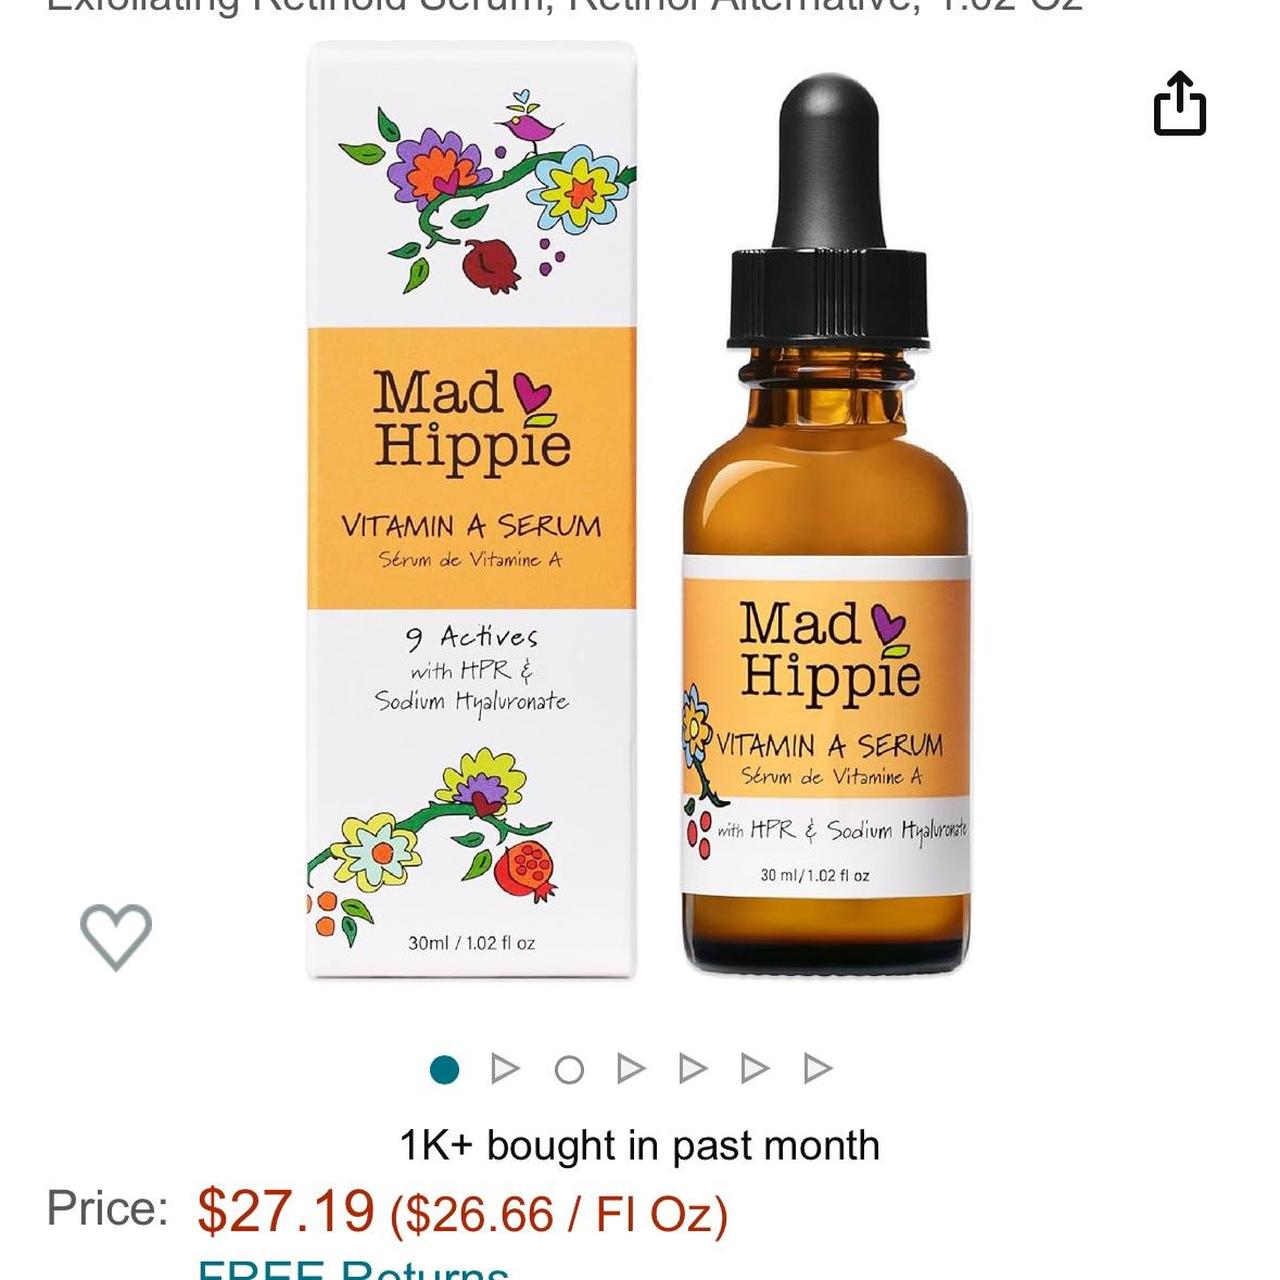The width and height of the screenshot is (1280, 1280).
Task: Open the FREE Returns link
Action: tap(353, 1267)
